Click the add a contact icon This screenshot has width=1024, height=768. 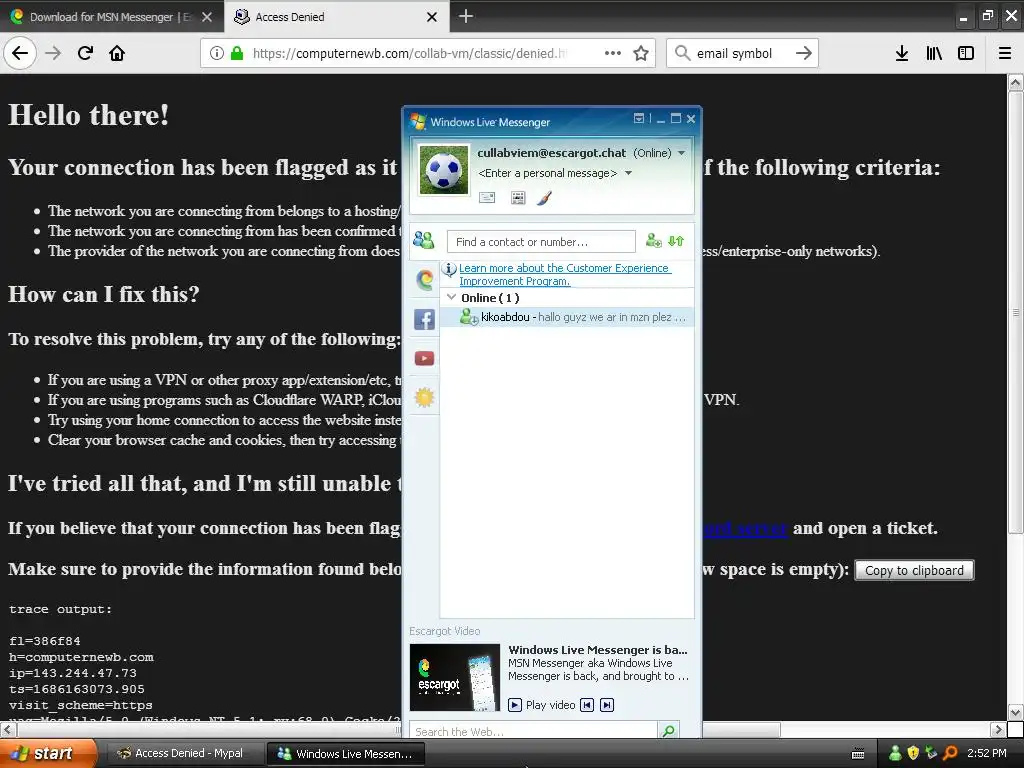tap(654, 241)
